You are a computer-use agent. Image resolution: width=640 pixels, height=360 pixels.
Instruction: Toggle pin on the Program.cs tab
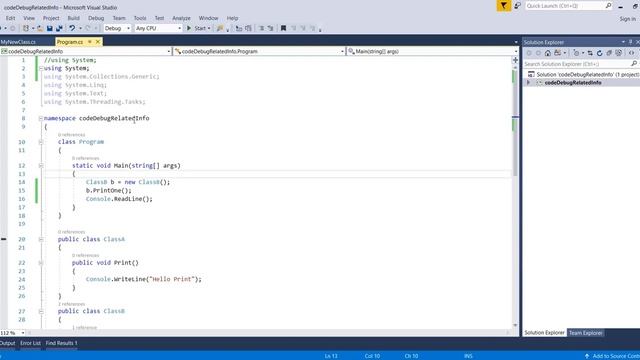[x=89, y=42]
